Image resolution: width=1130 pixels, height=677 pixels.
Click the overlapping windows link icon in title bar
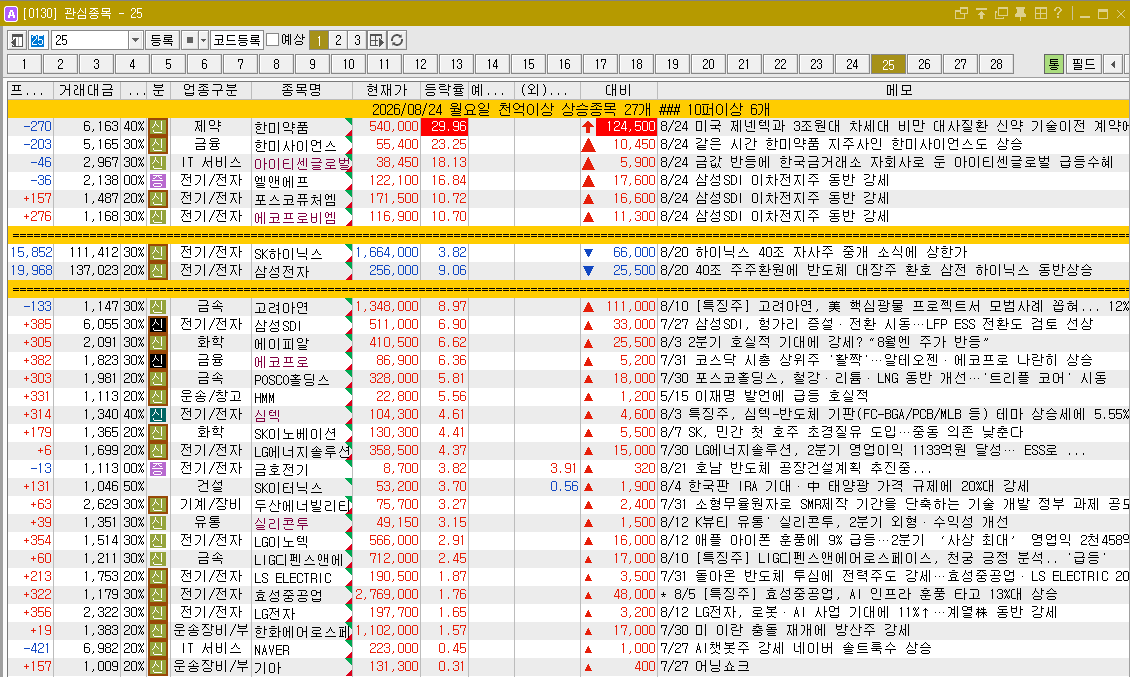point(961,13)
